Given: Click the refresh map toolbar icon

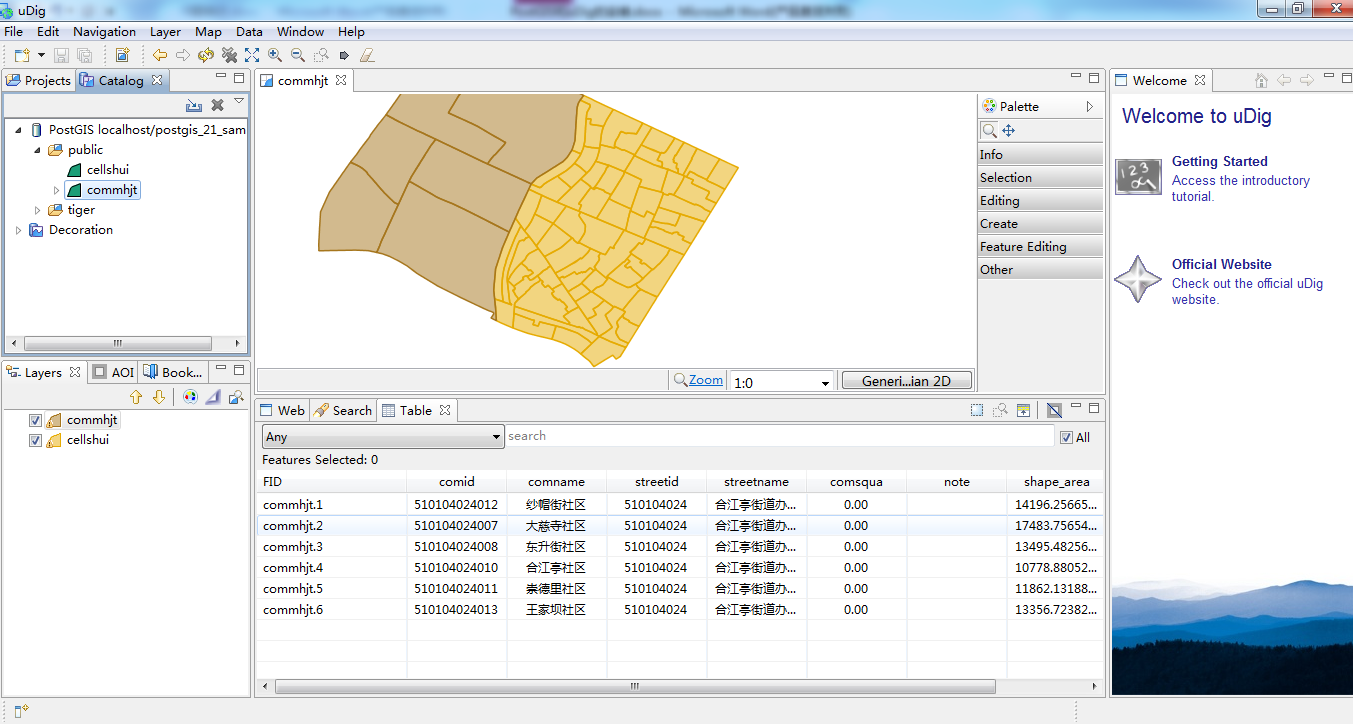Looking at the screenshot, I should 206,56.
